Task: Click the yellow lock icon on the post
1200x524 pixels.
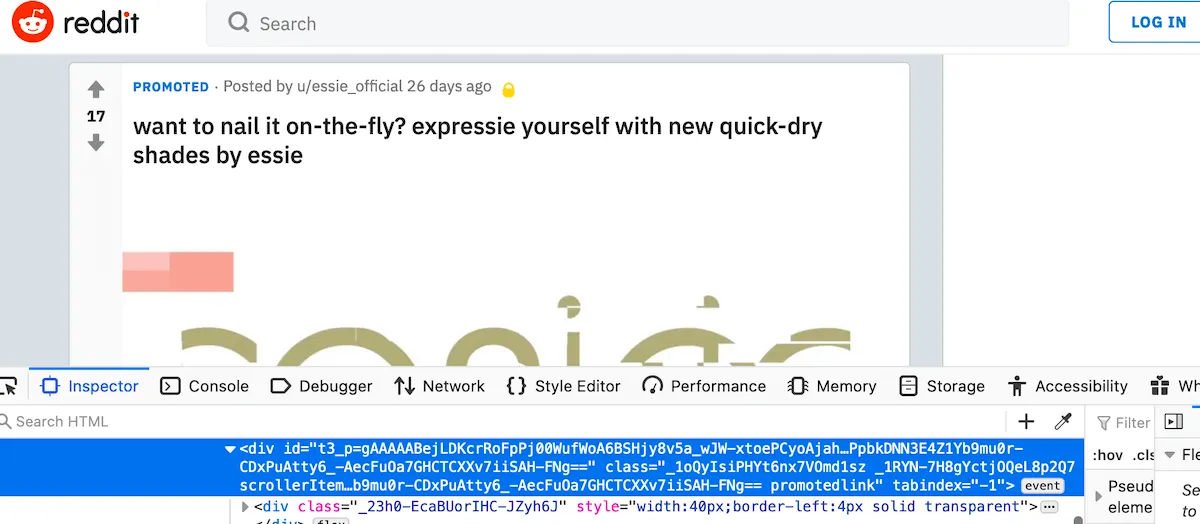Action: click(x=508, y=89)
